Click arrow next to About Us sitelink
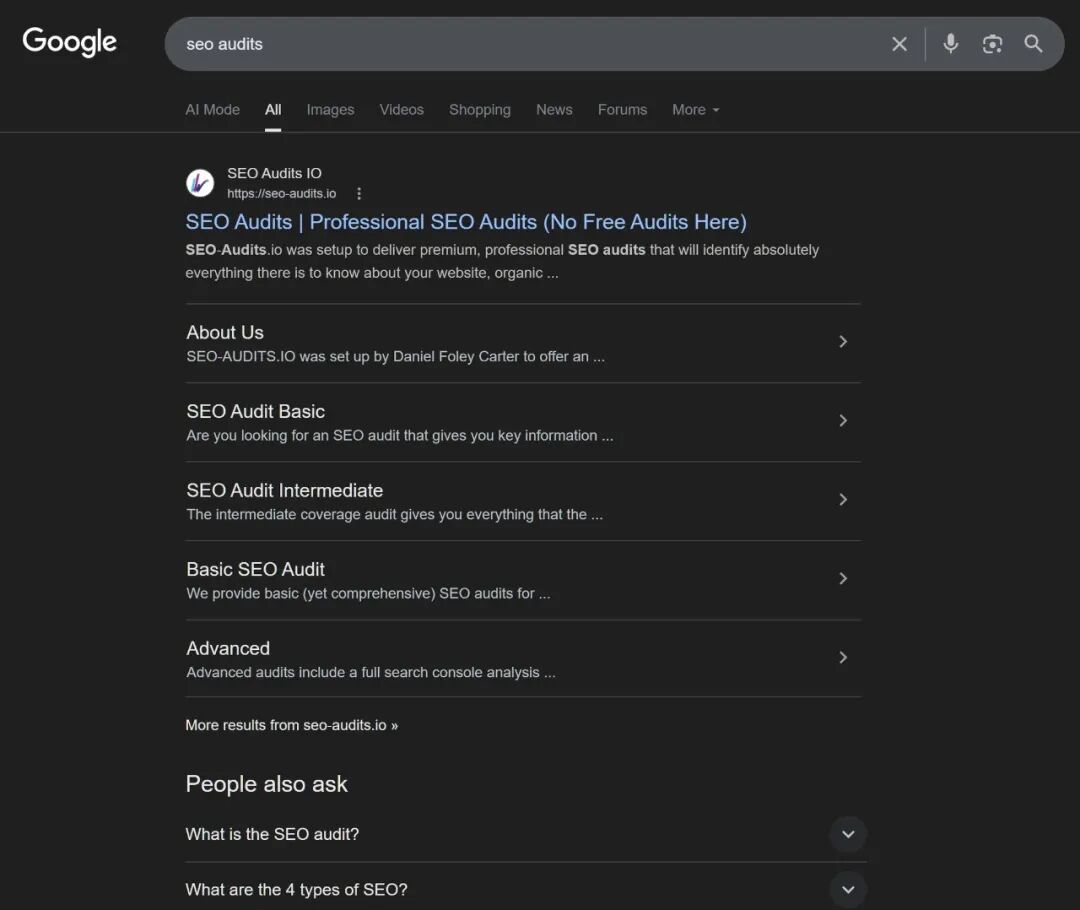 [843, 342]
